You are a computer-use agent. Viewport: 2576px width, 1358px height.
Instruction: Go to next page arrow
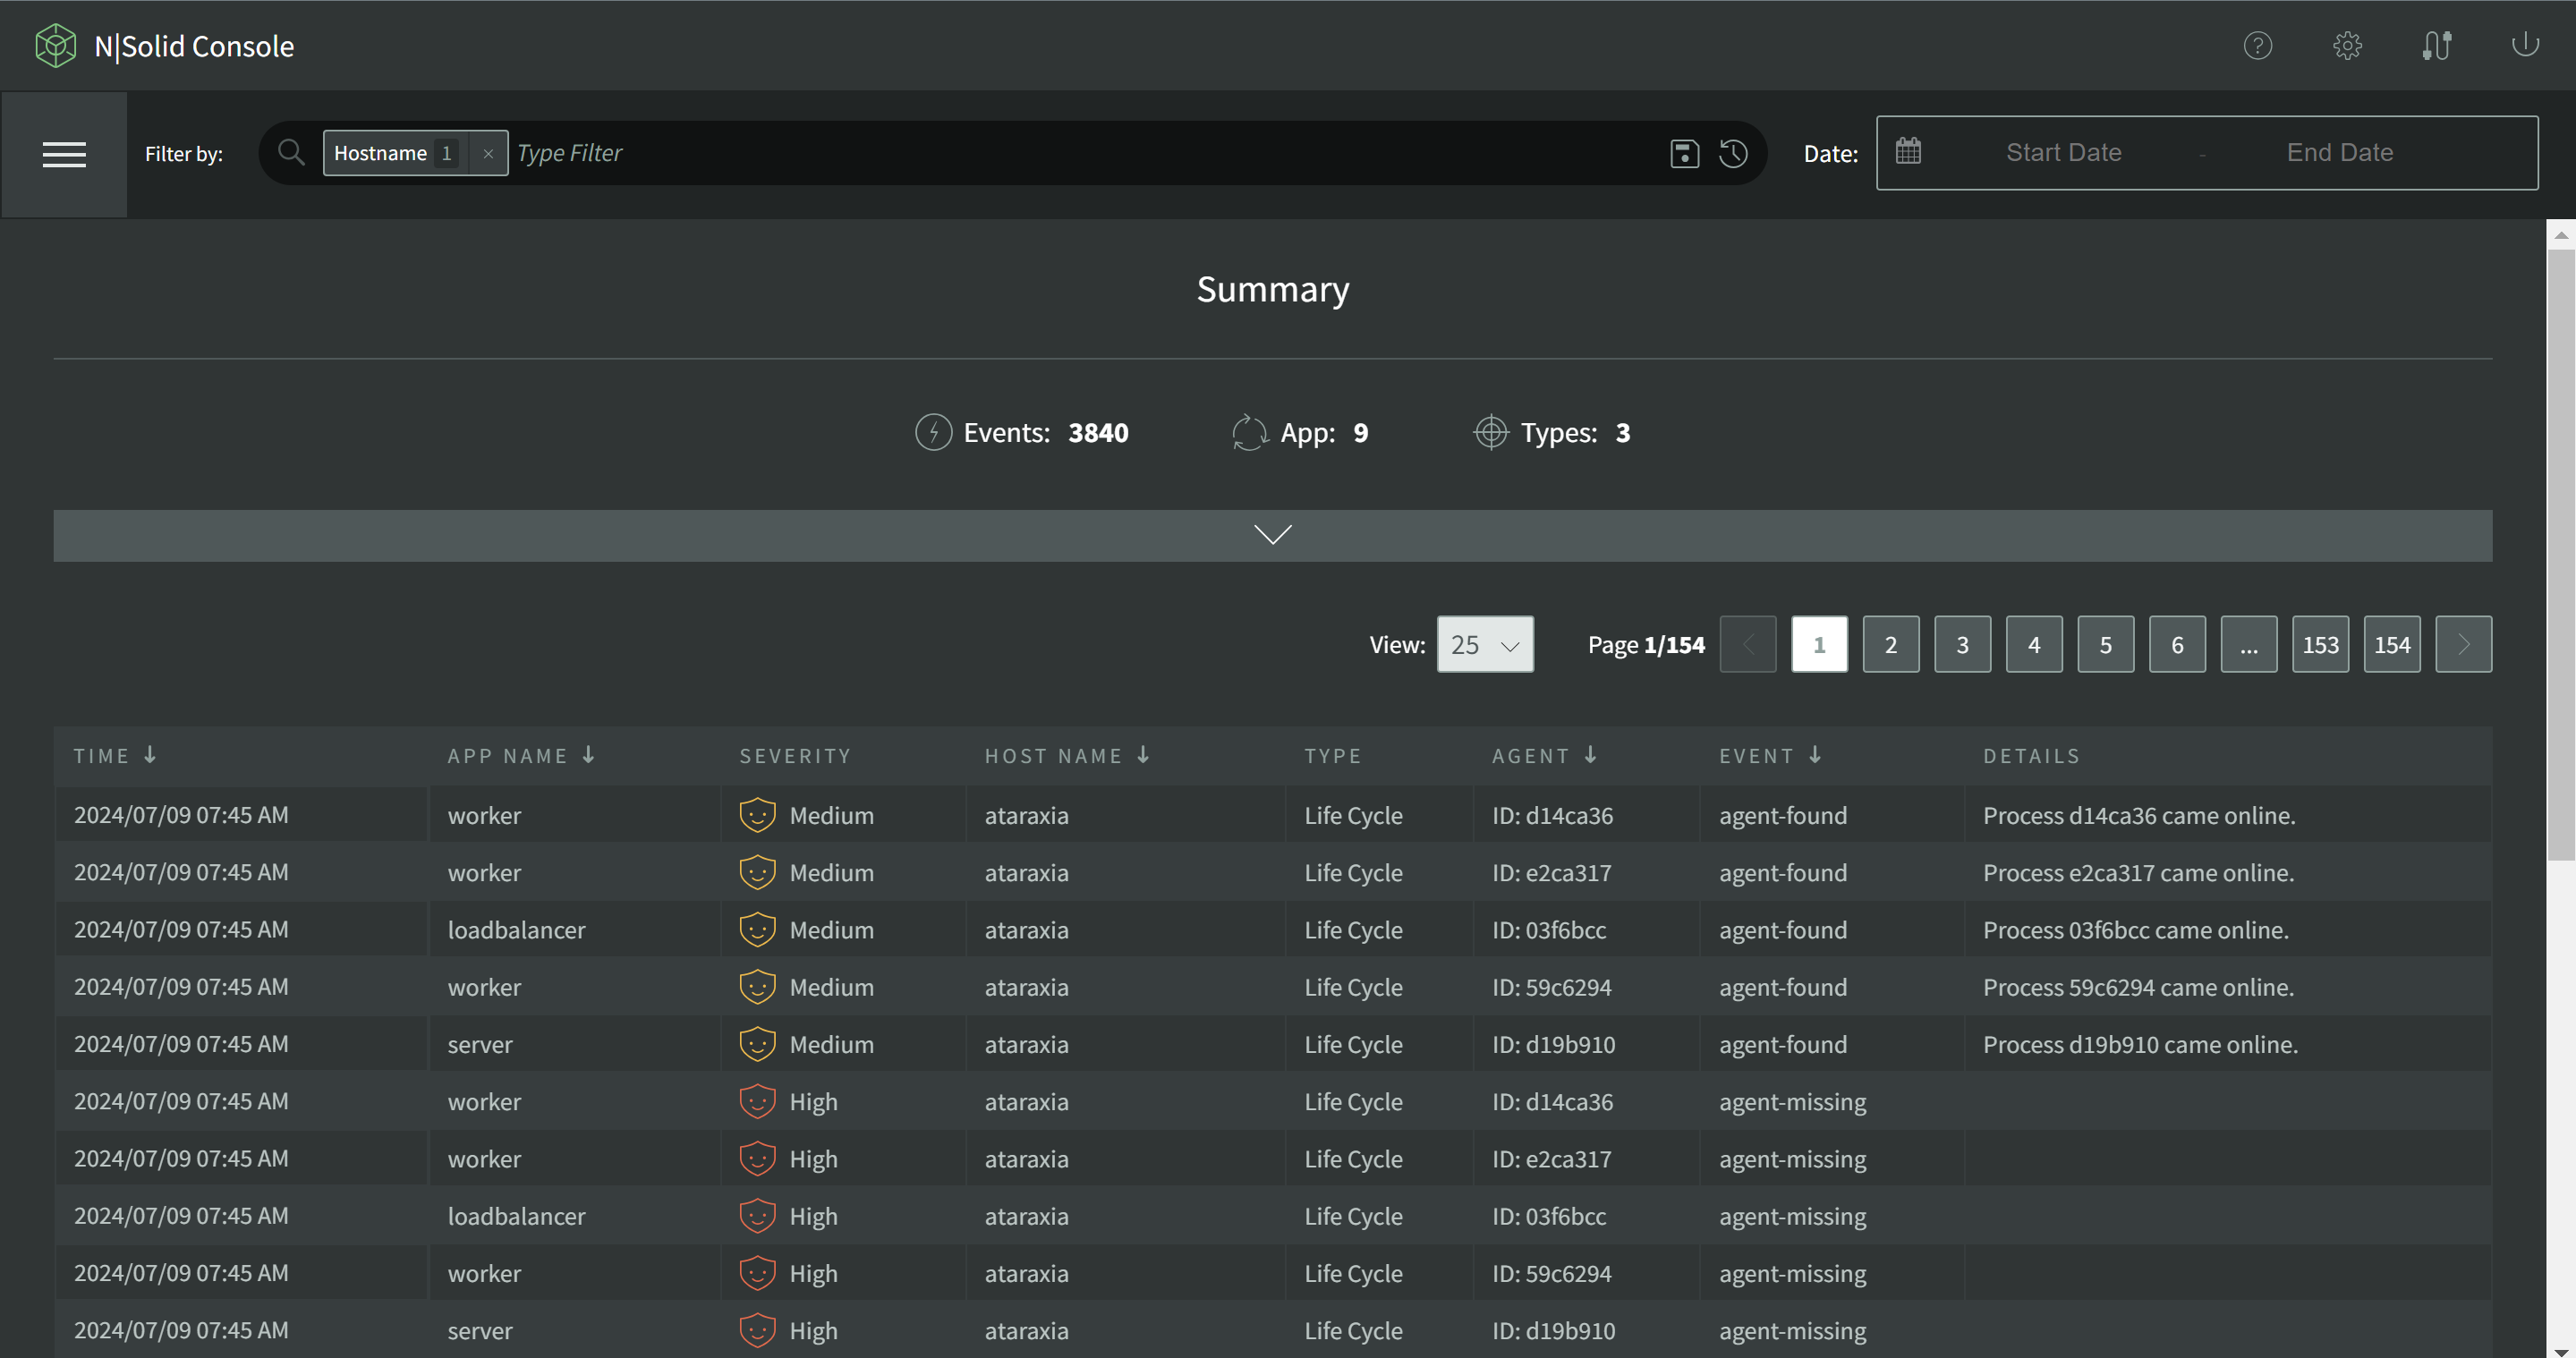click(x=2463, y=644)
